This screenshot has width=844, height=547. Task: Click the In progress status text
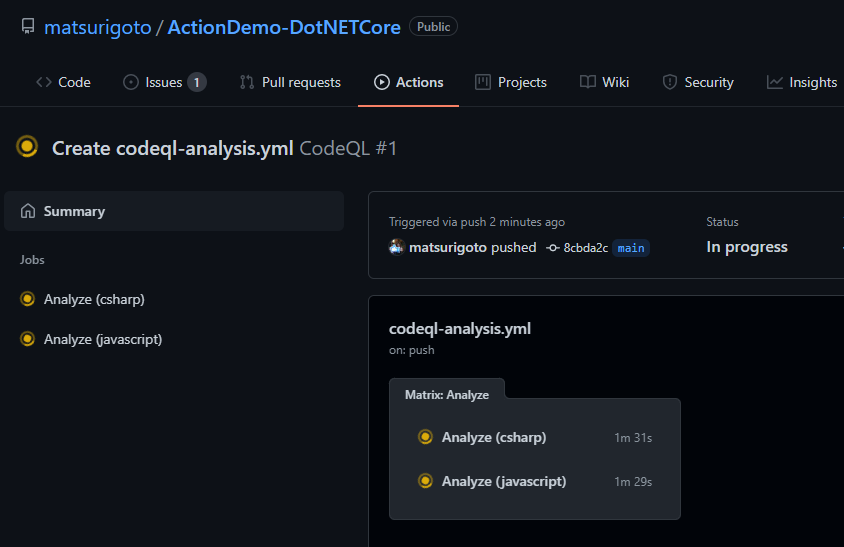click(x=747, y=247)
